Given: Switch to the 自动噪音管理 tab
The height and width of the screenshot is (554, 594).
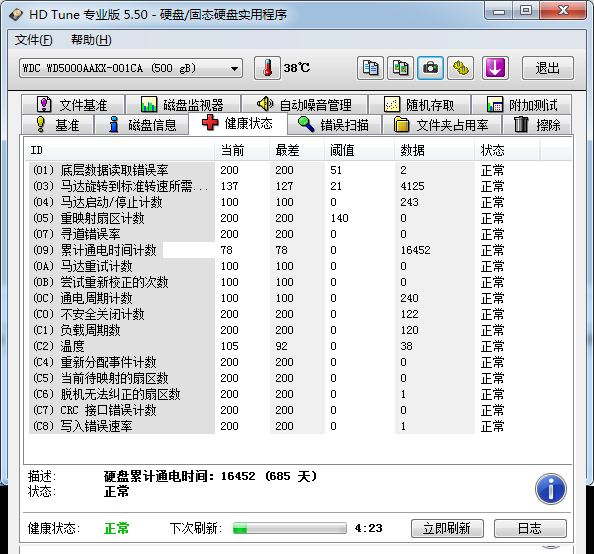Looking at the screenshot, I should click(x=305, y=105).
